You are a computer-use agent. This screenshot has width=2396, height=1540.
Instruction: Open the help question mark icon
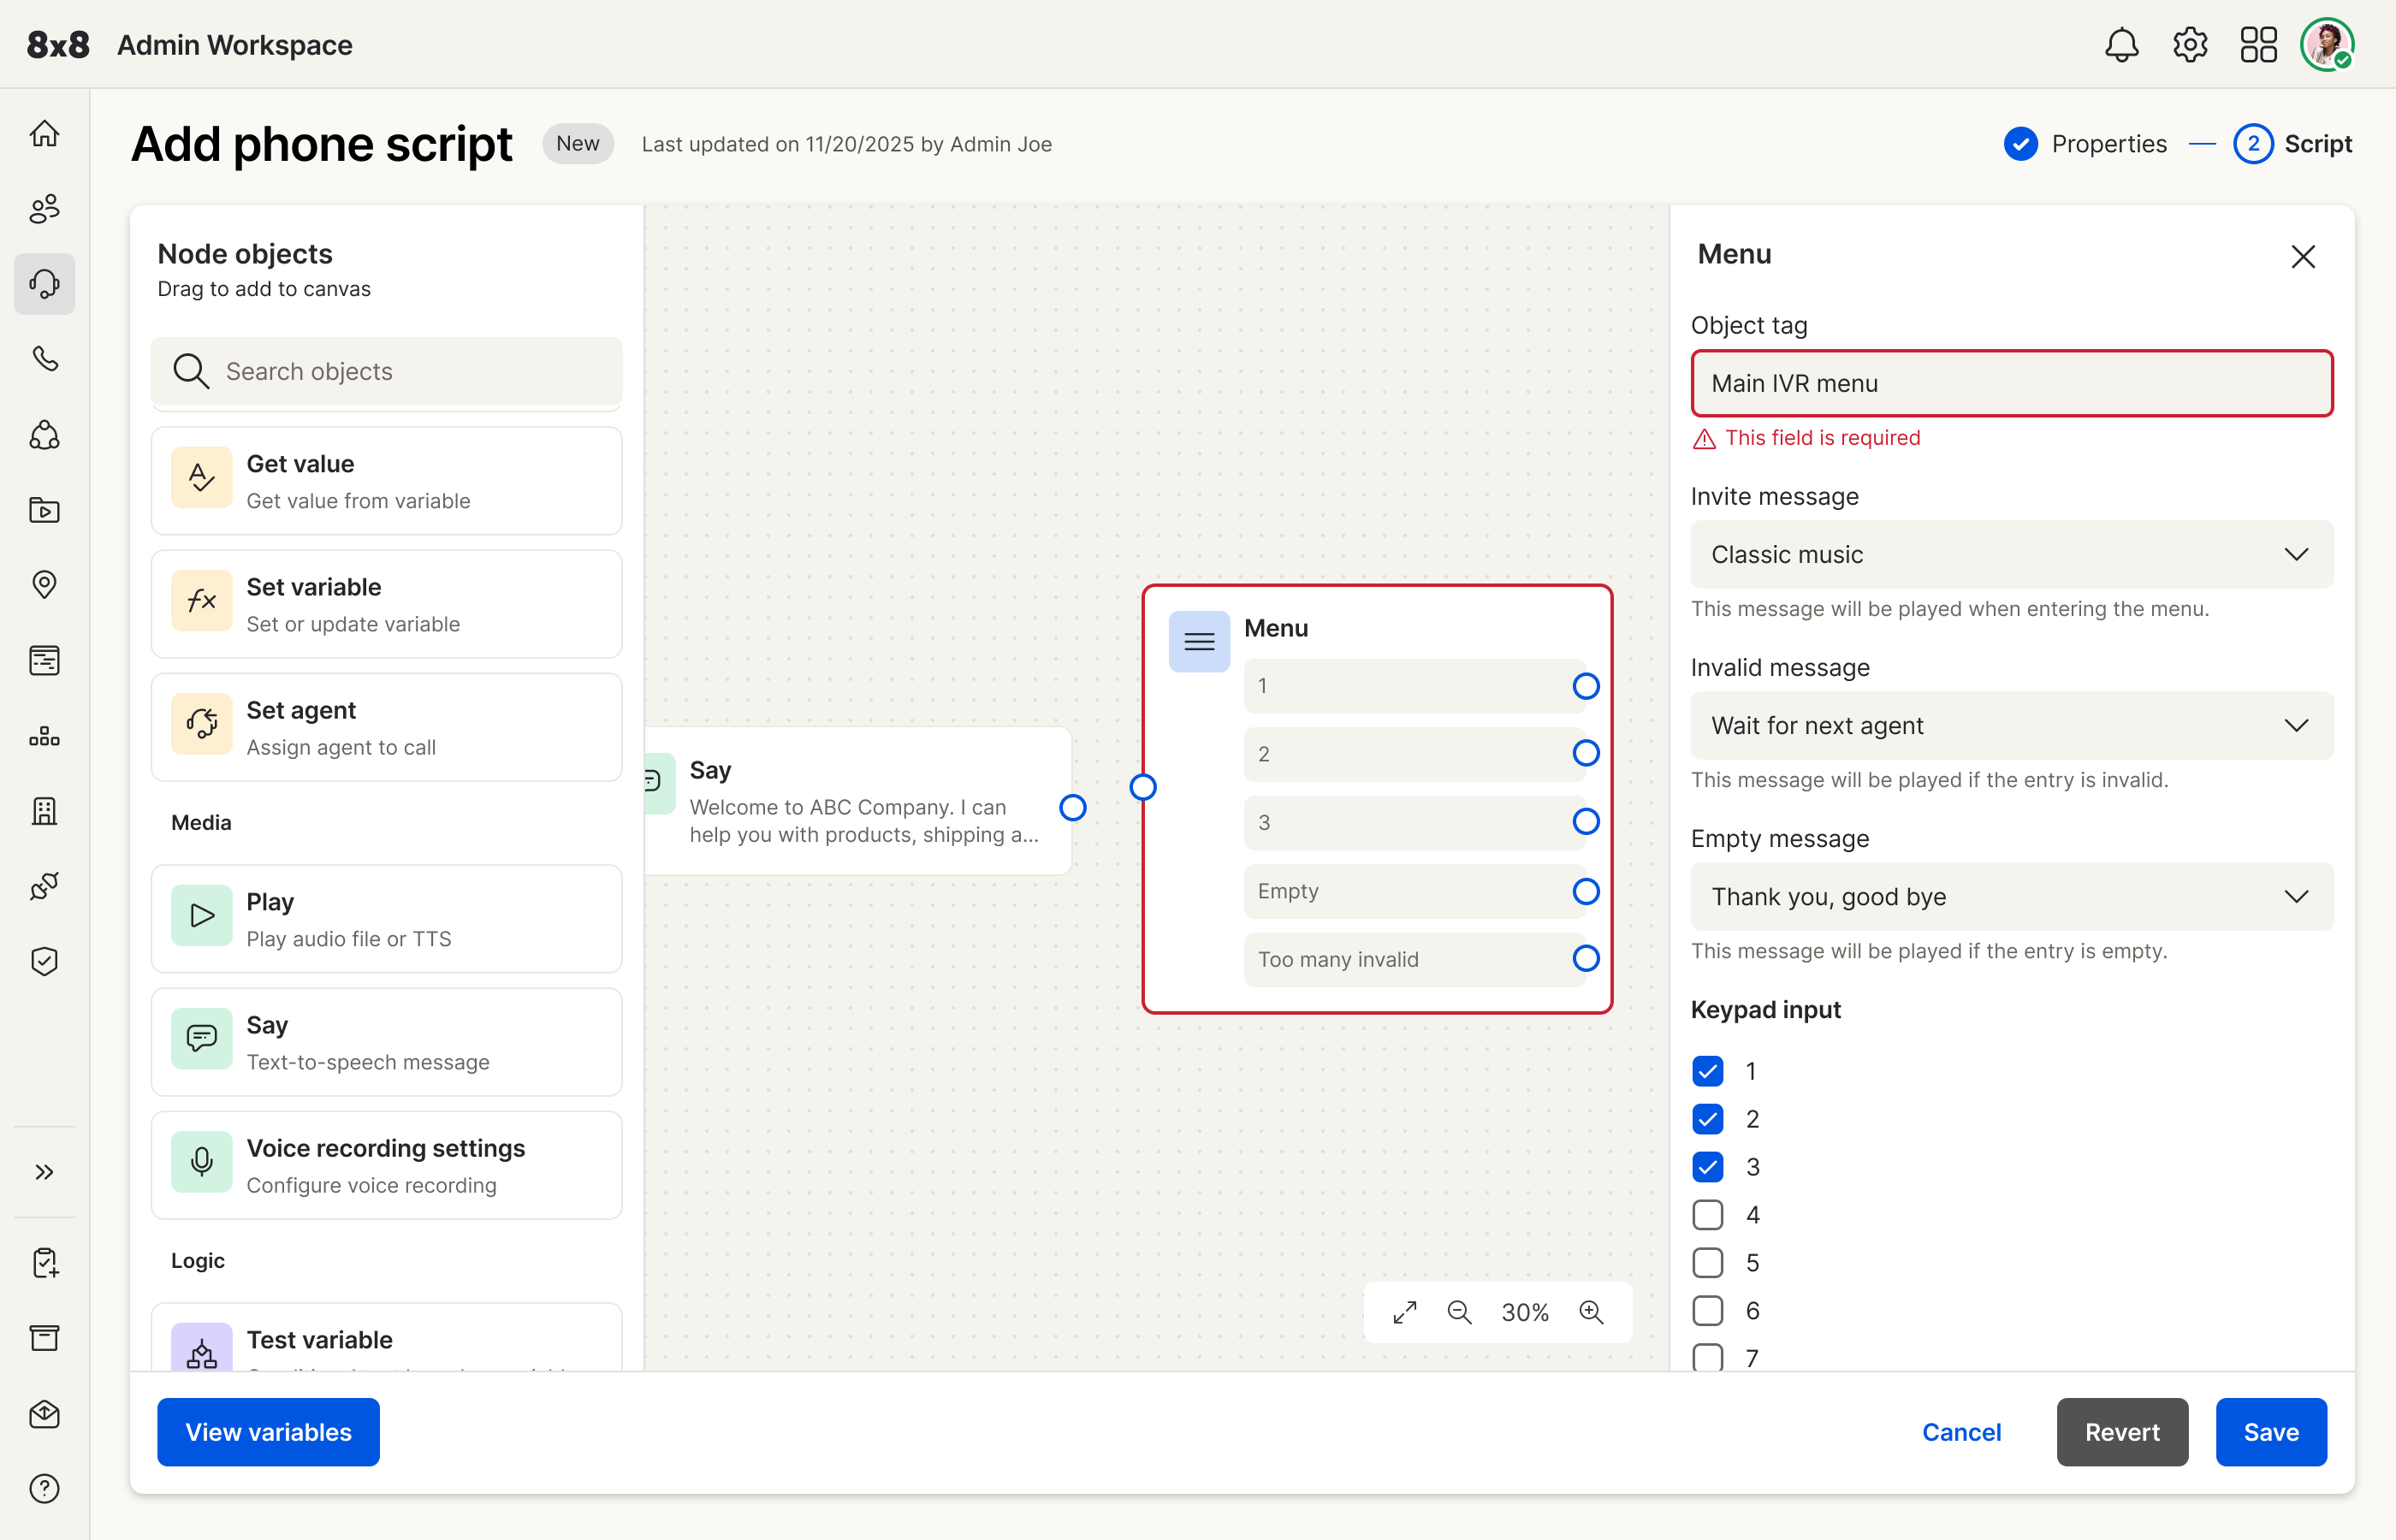pyautogui.click(x=45, y=1488)
